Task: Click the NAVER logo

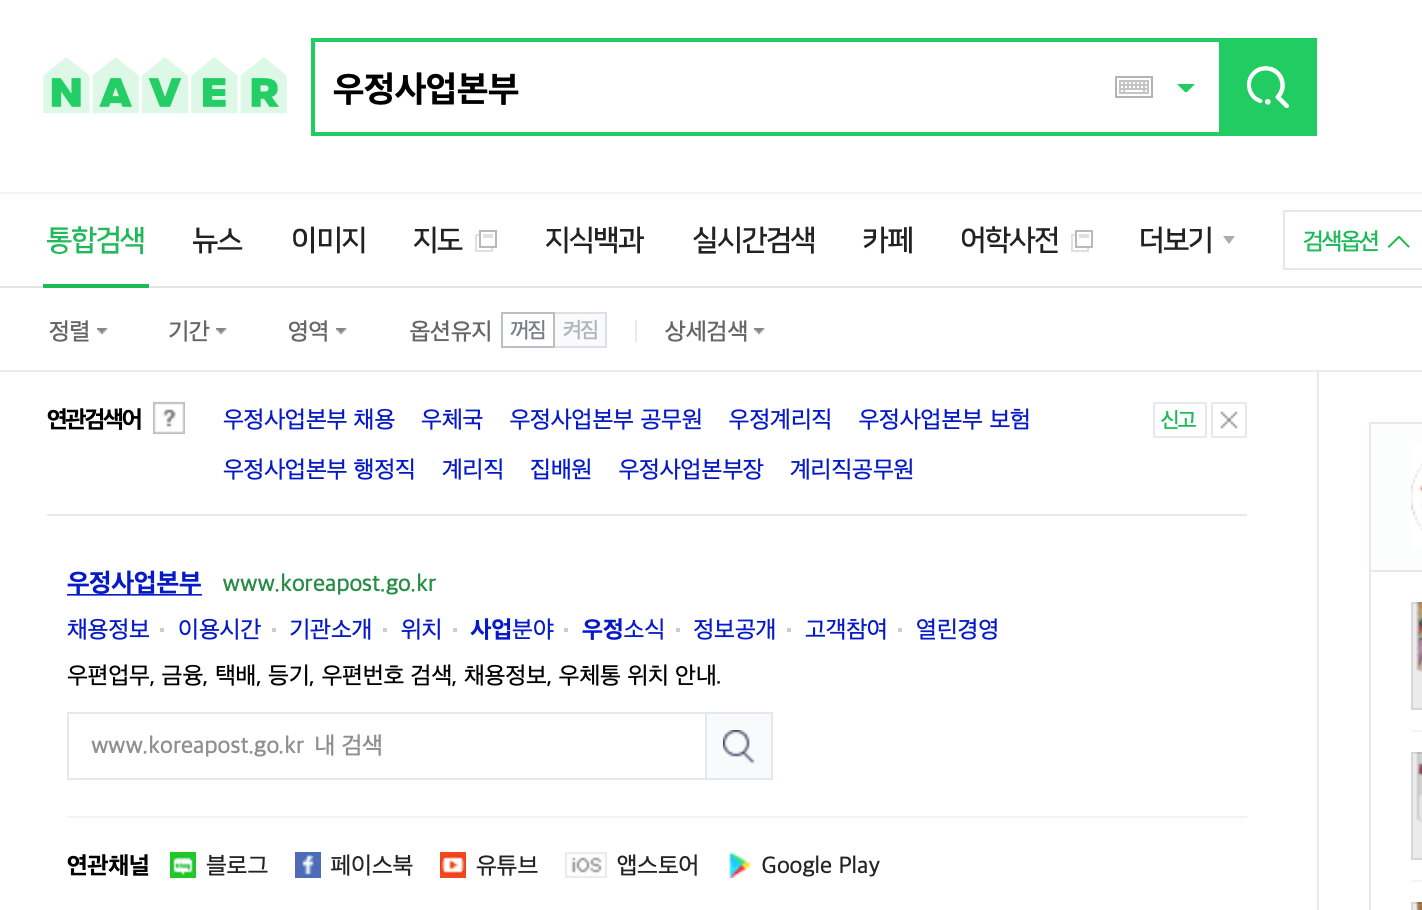Action: pyautogui.click(x=165, y=86)
